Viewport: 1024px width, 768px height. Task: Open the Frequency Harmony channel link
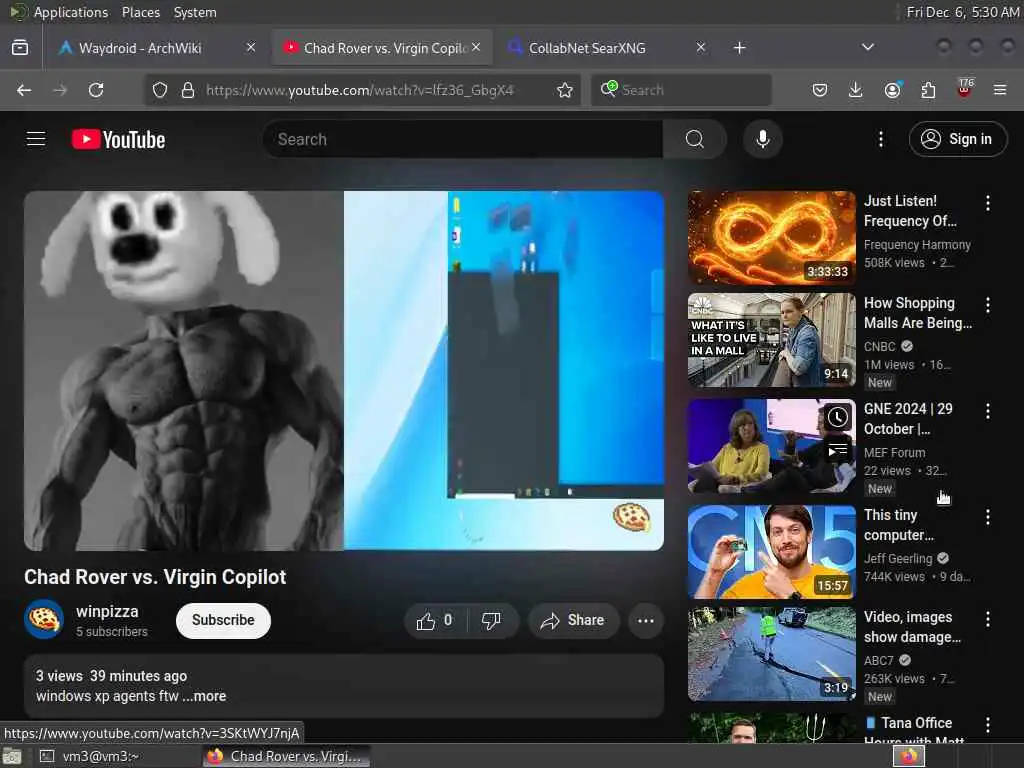917,245
